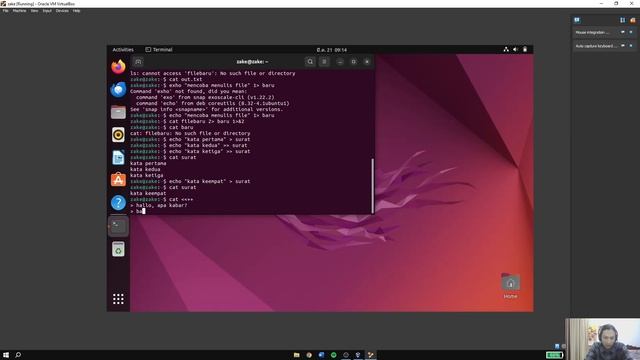
Task: Open File Explorer in the Windows taskbar
Action: click(297, 355)
